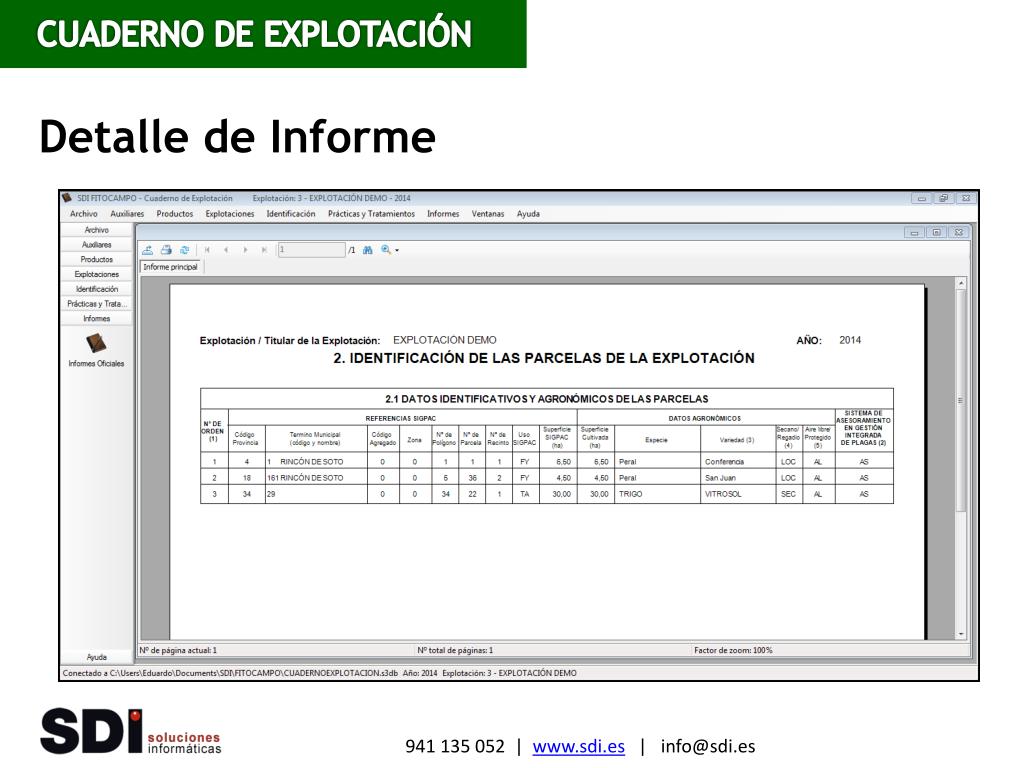This screenshot has height=768, width=1024.
Task: Click the year value 2014 in report
Action: tap(850, 340)
